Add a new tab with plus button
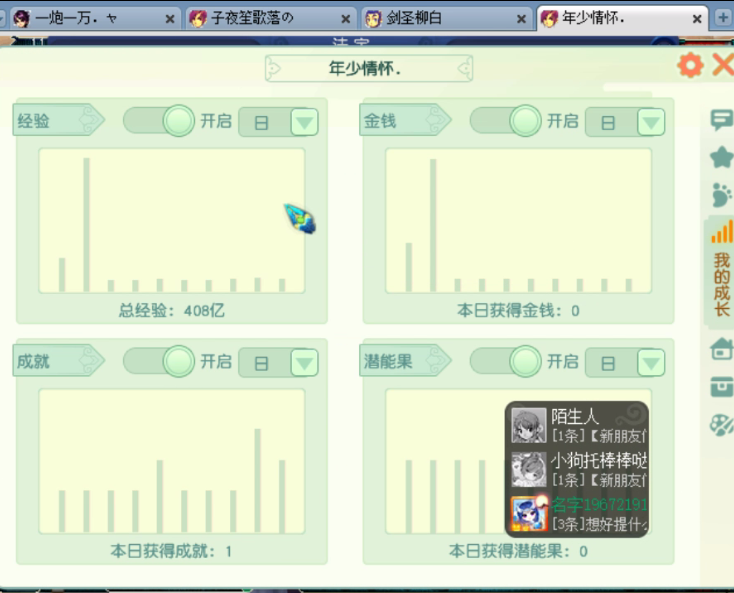This screenshot has width=734, height=593. (x=723, y=18)
